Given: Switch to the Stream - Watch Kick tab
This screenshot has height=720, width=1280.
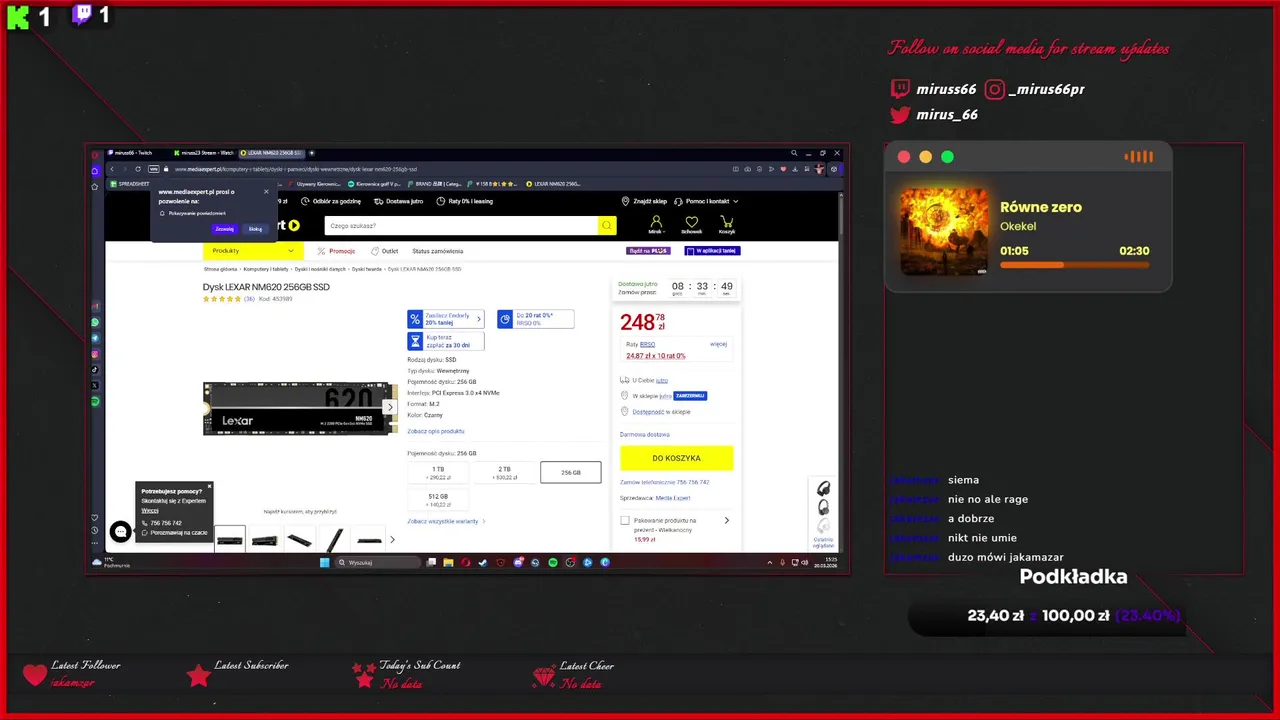Looking at the screenshot, I should [204, 153].
